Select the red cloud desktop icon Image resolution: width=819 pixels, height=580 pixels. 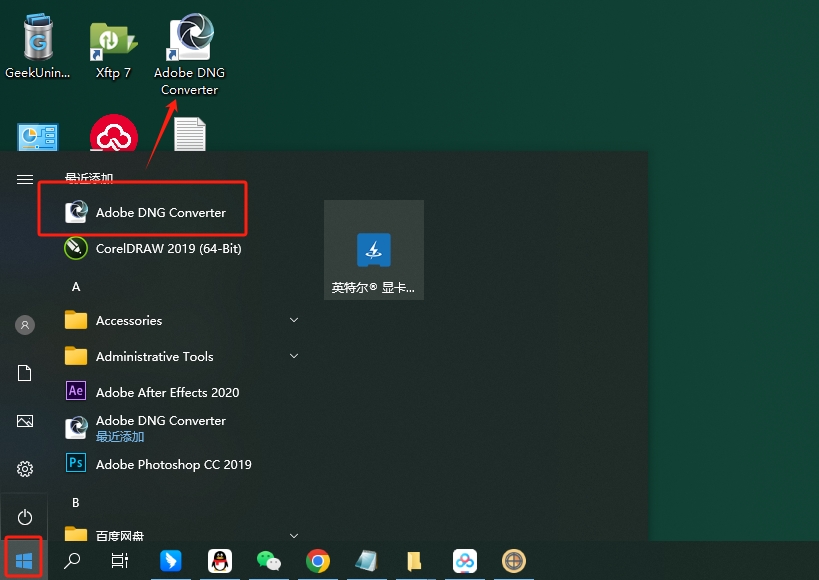(114, 133)
